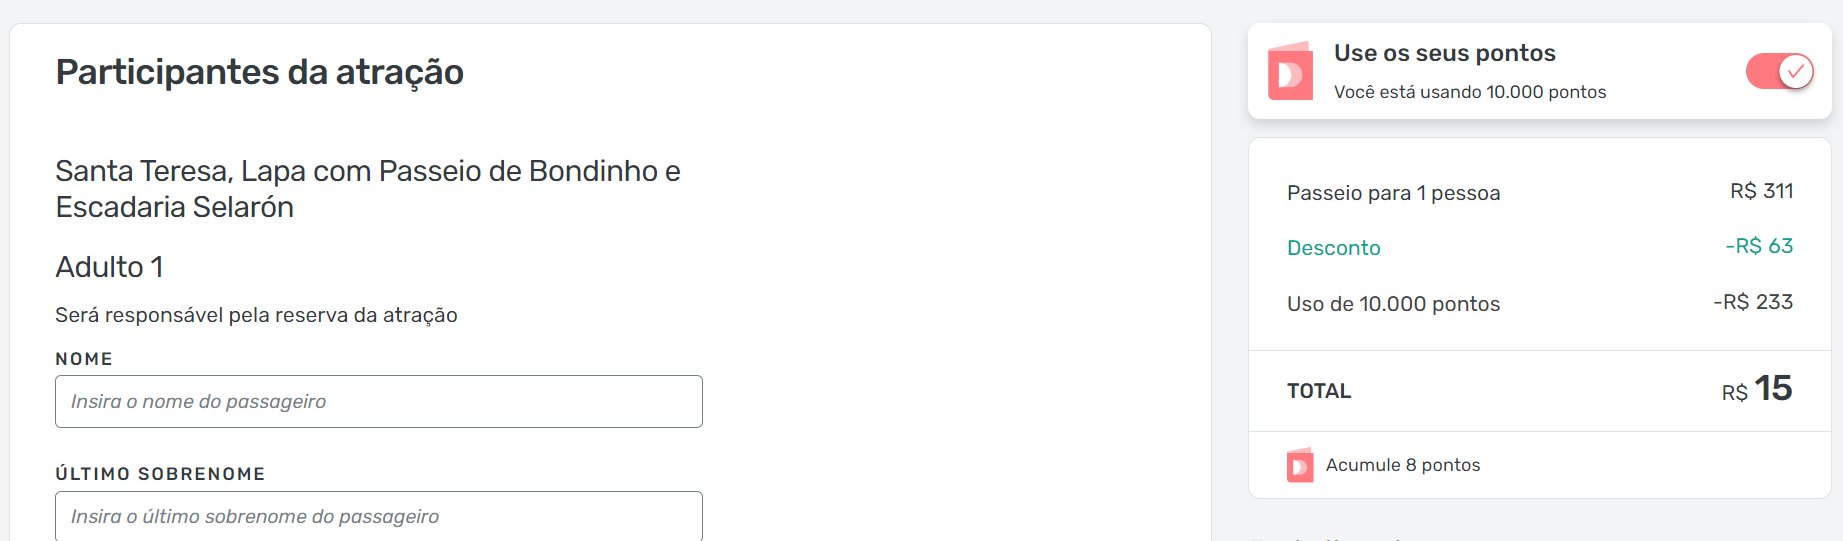Click the Acumule 8 pontos text
The width and height of the screenshot is (1843, 541).
pos(1402,465)
